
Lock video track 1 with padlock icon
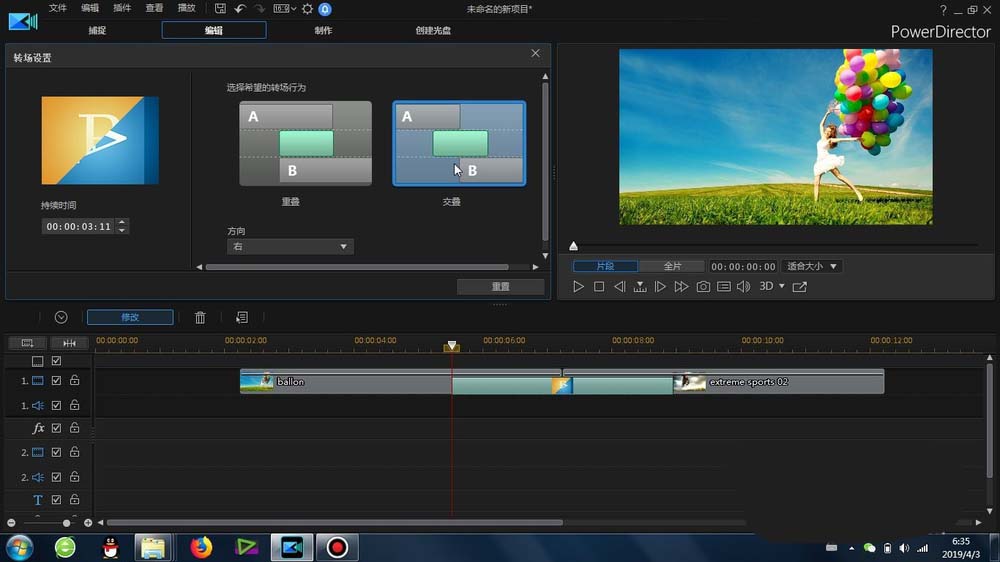pyautogui.click(x=74, y=381)
